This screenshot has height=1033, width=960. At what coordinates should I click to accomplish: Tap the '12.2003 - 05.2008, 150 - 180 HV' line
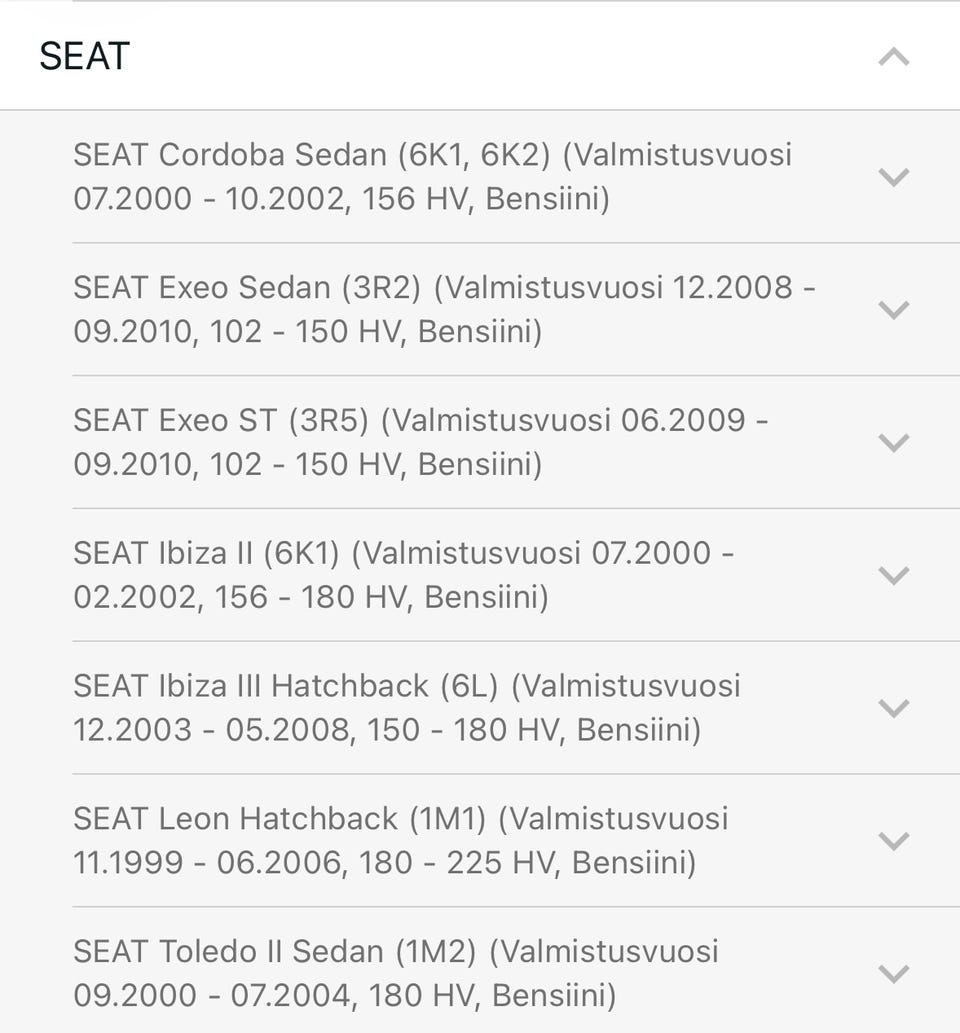(319, 730)
